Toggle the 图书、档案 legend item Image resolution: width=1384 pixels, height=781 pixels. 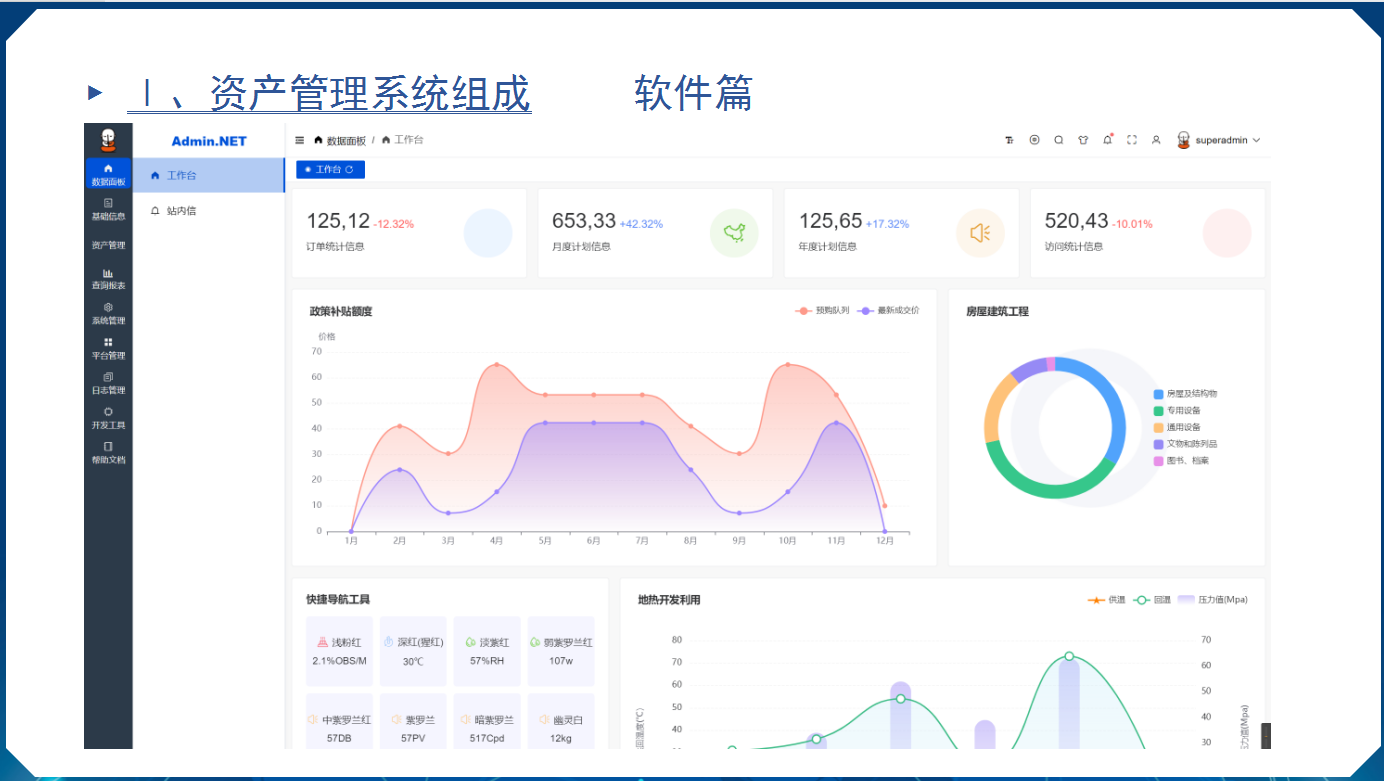(1181, 461)
